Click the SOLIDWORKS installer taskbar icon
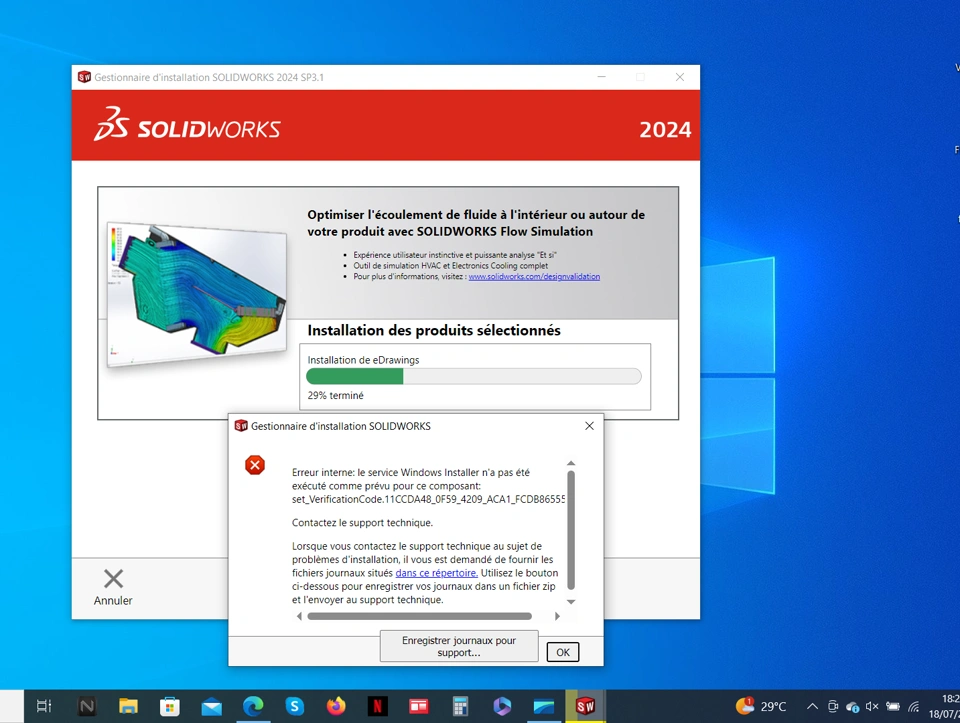 [x=585, y=706]
